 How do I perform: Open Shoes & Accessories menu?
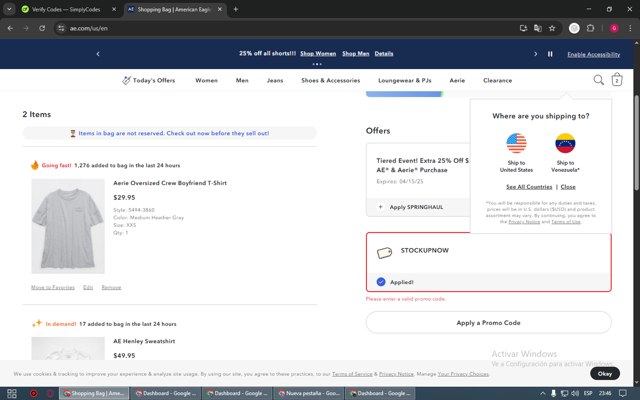pyautogui.click(x=331, y=80)
